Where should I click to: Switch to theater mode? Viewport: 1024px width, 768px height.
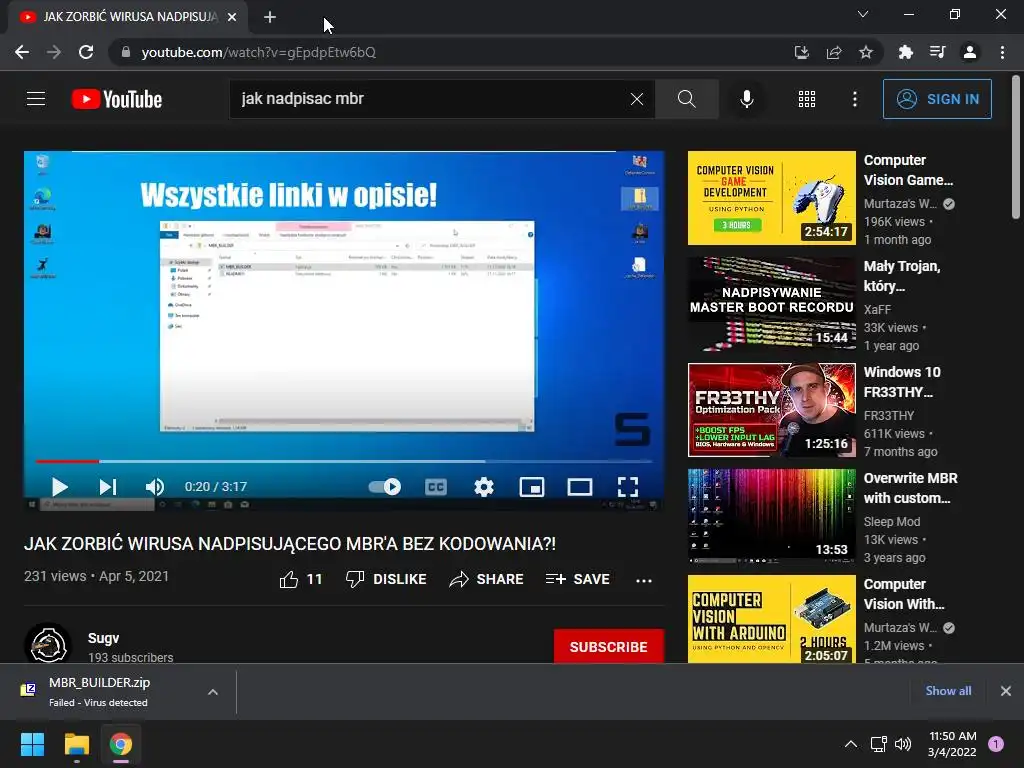click(580, 487)
